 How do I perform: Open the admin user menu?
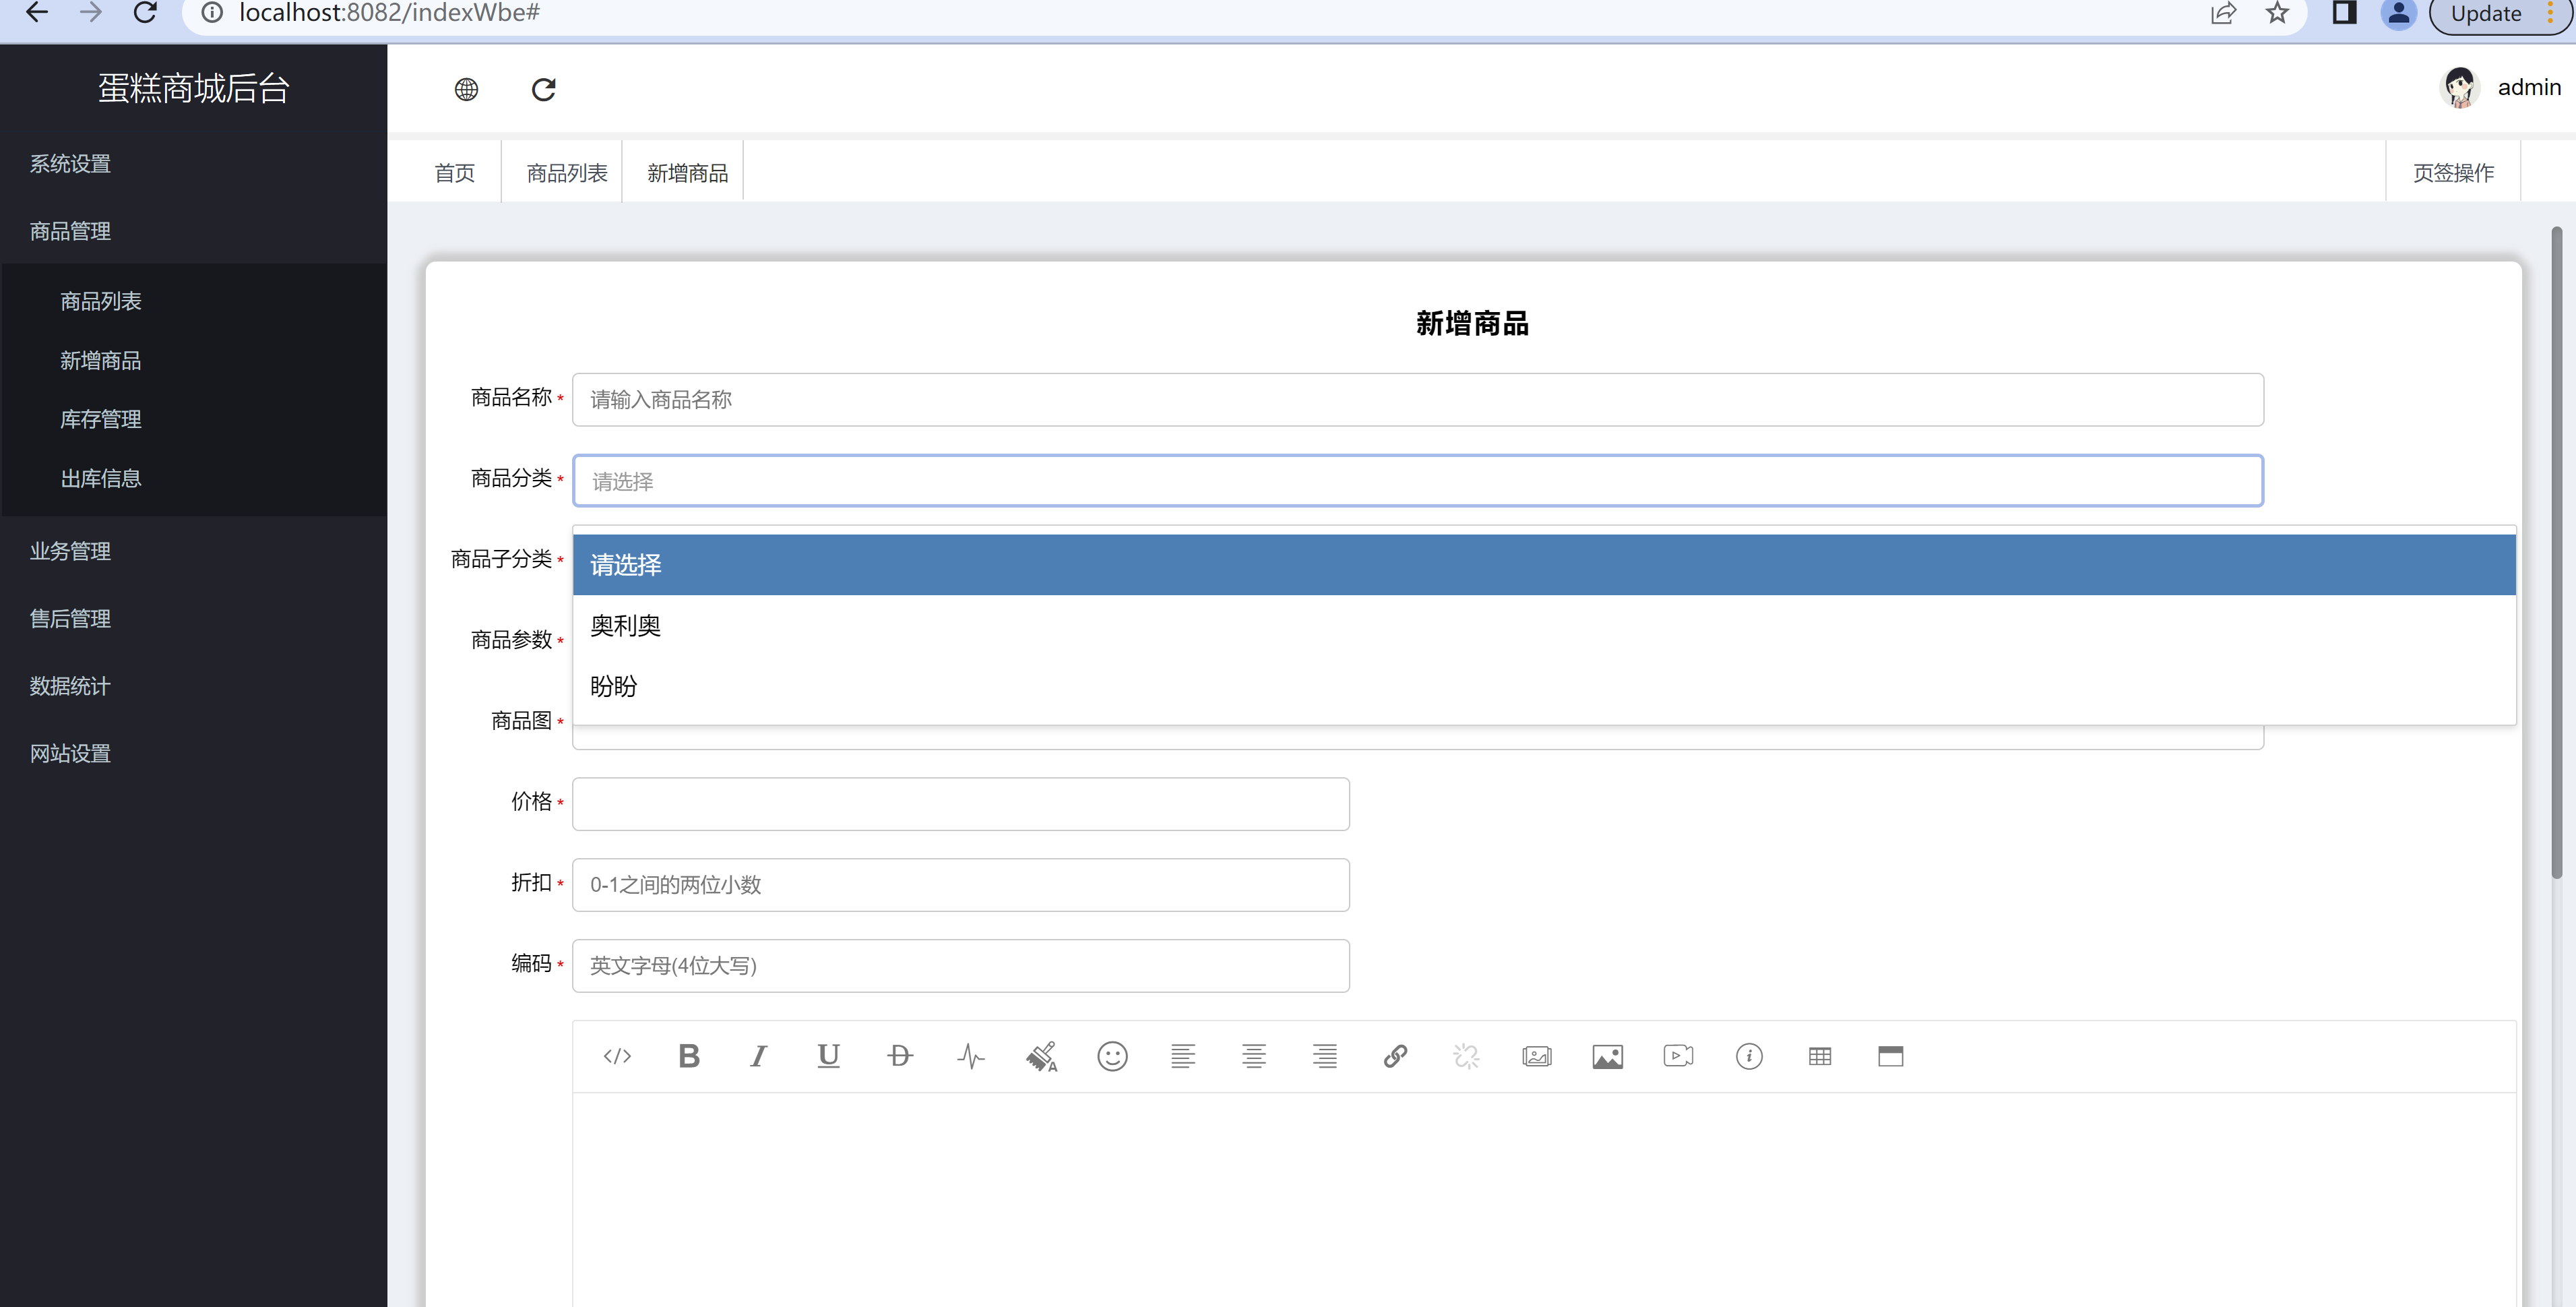[2529, 88]
